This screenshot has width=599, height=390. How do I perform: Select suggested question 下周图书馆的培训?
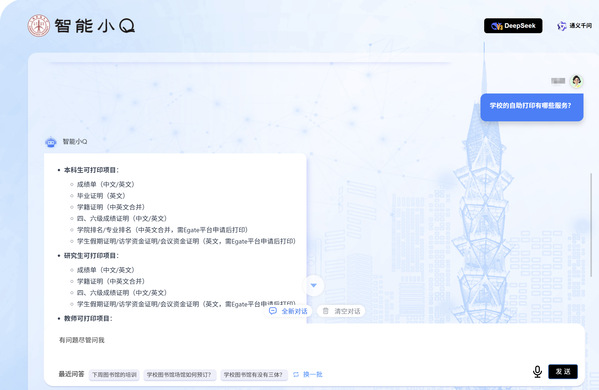click(114, 375)
